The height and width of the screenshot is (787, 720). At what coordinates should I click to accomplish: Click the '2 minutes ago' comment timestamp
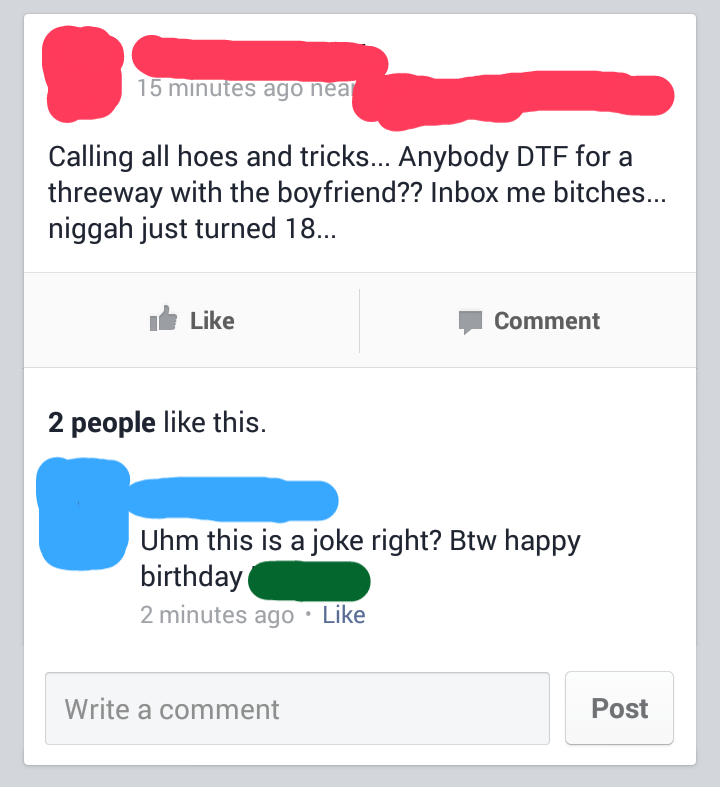point(217,615)
